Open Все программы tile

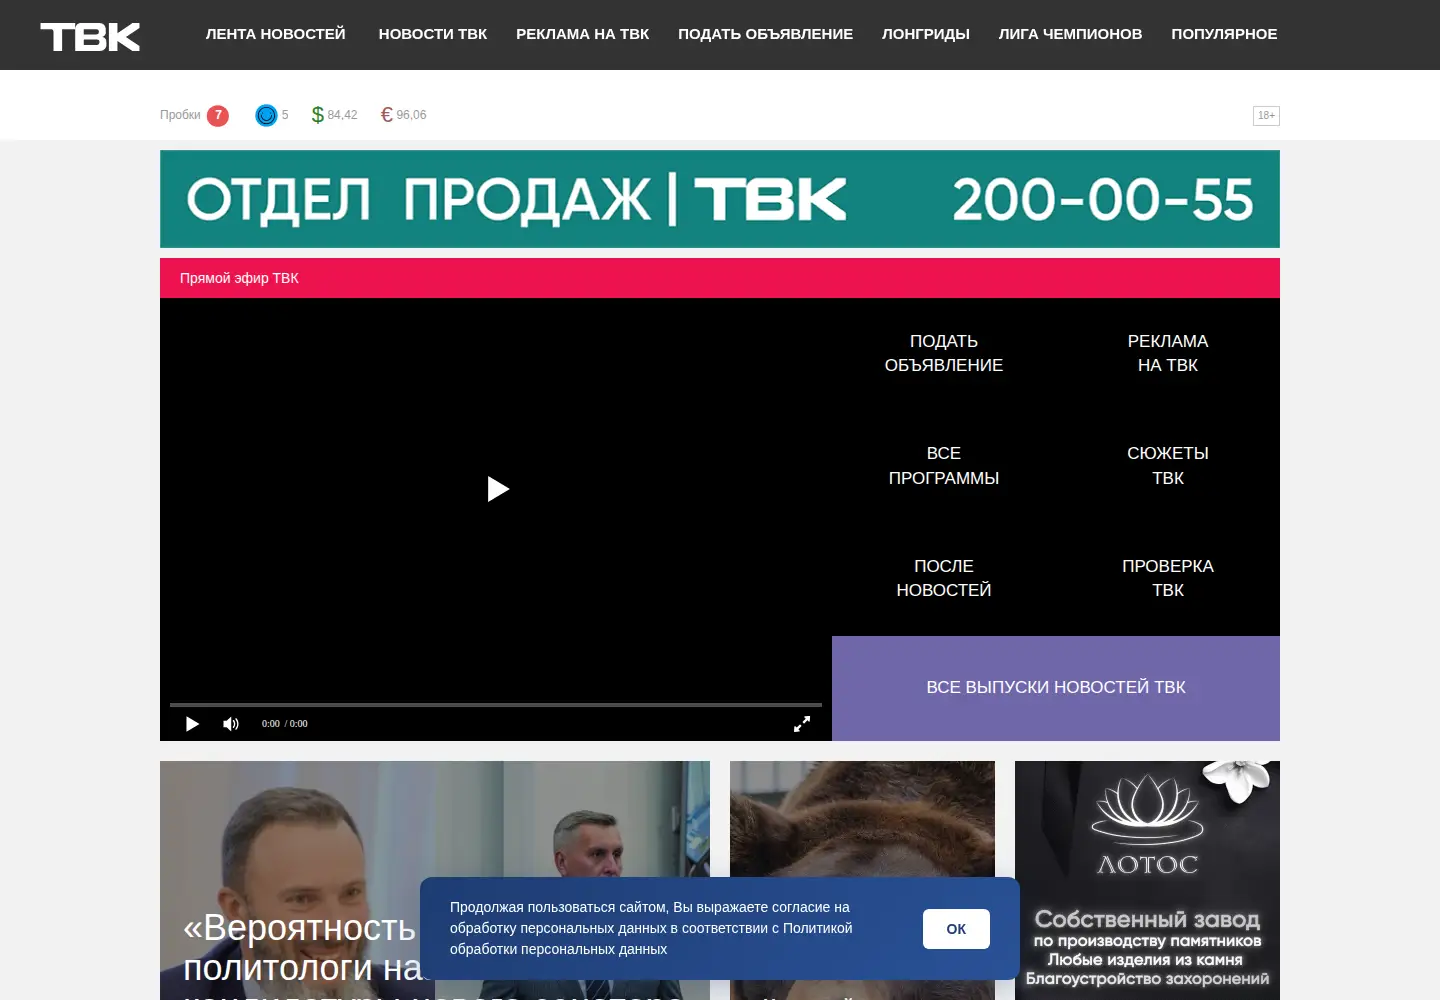(944, 466)
